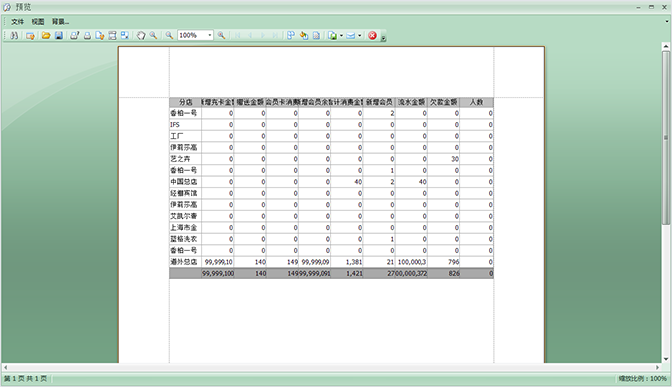Save the document with the floppy disk icon
This screenshot has width=672, height=387.
(59, 36)
